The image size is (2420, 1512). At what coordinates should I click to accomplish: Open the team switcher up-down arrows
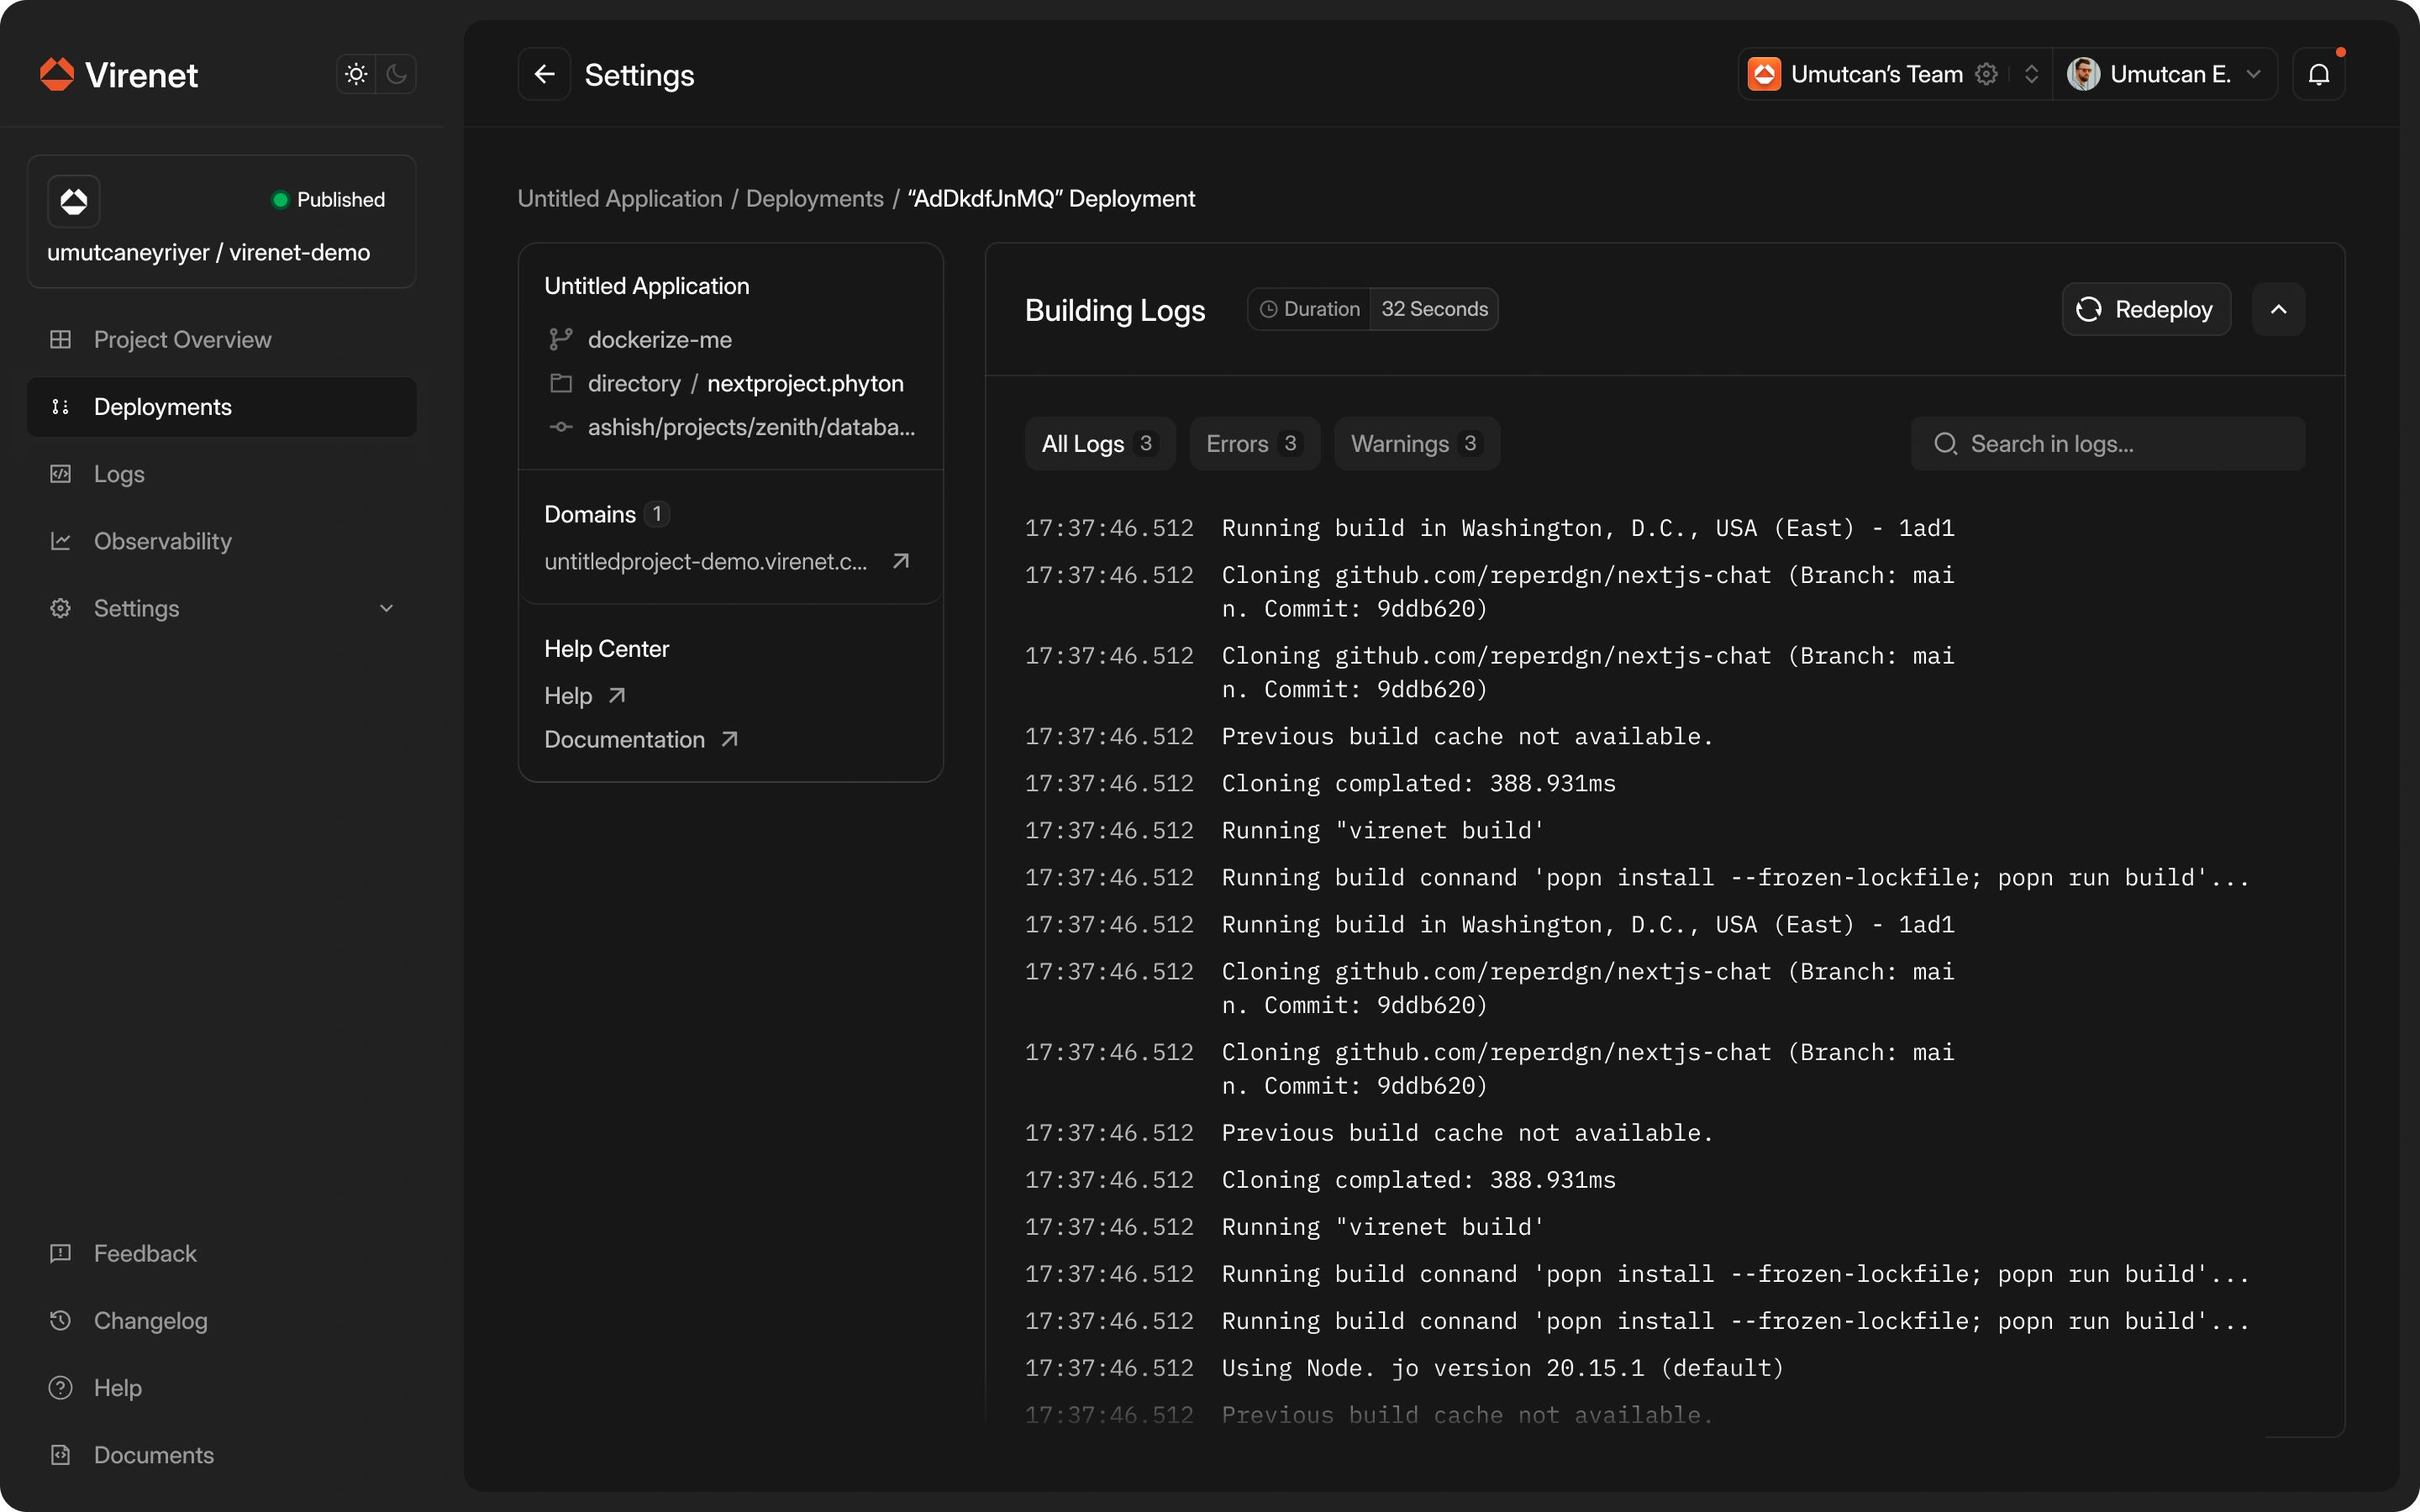tap(2031, 74)
